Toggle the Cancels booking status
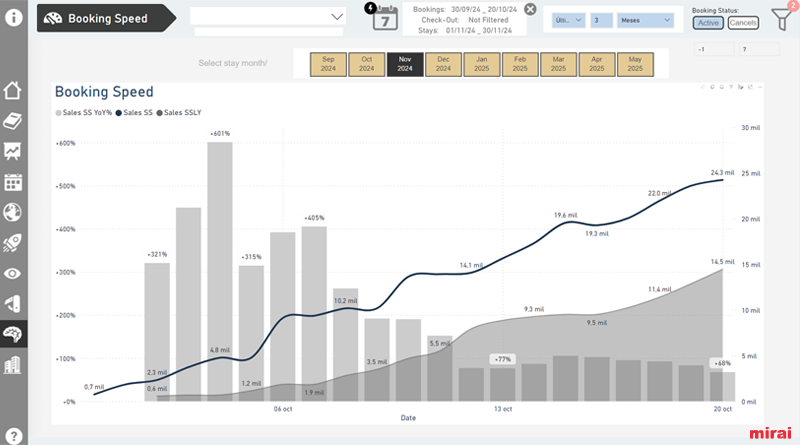 click(743, 23)
